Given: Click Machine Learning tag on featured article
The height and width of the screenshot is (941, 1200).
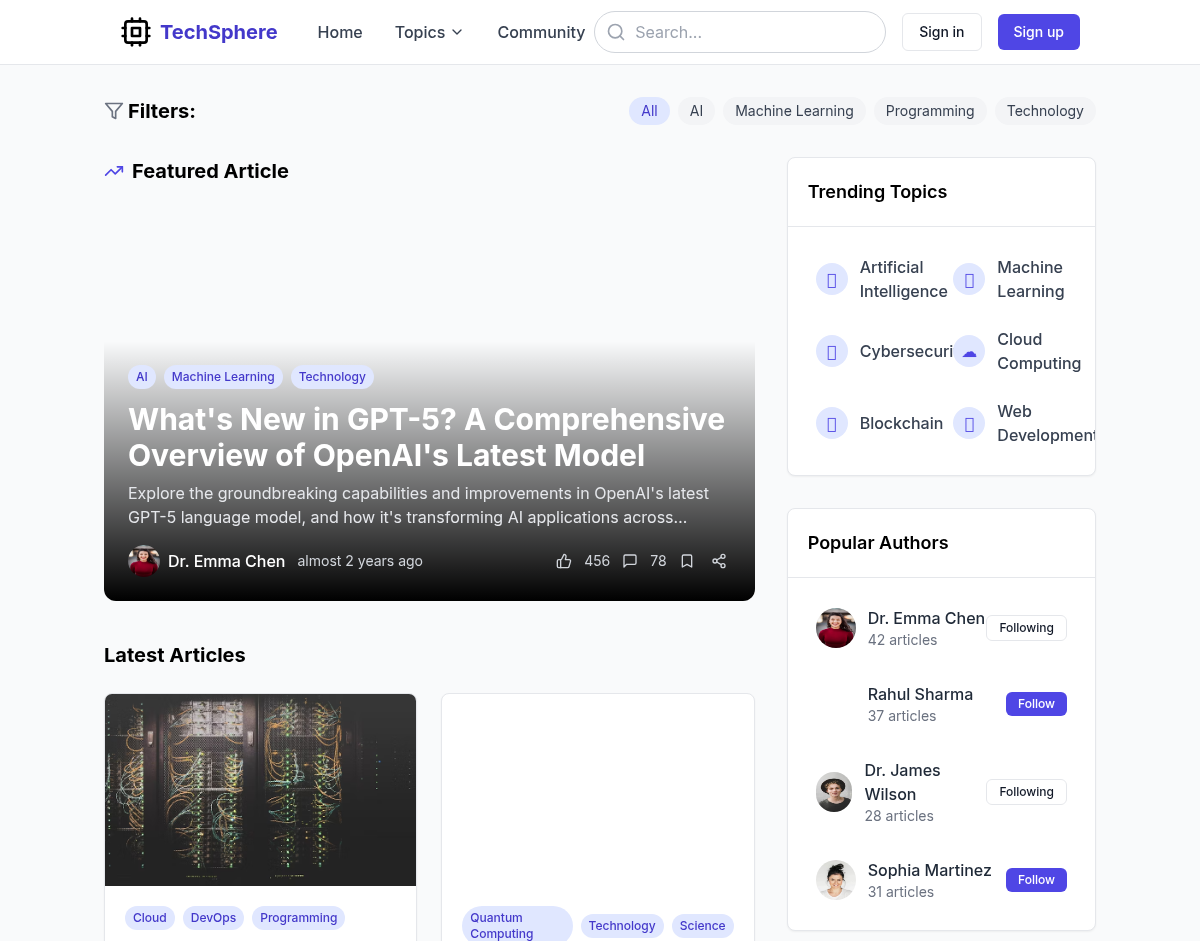Looking at the screenshot, I should [223, 377].
